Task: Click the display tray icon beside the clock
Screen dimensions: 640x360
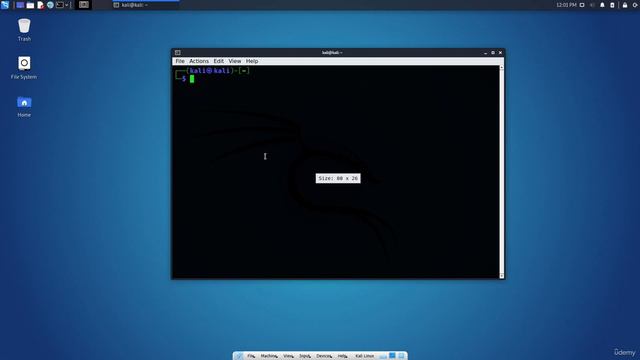Action: point(582,5)
